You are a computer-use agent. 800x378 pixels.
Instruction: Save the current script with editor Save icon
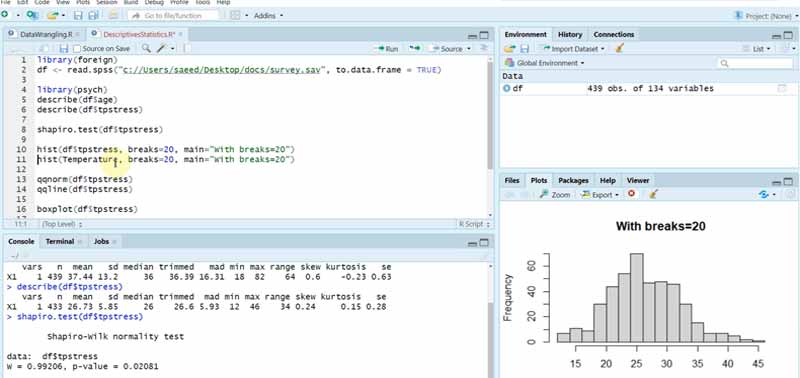(64, 48)
